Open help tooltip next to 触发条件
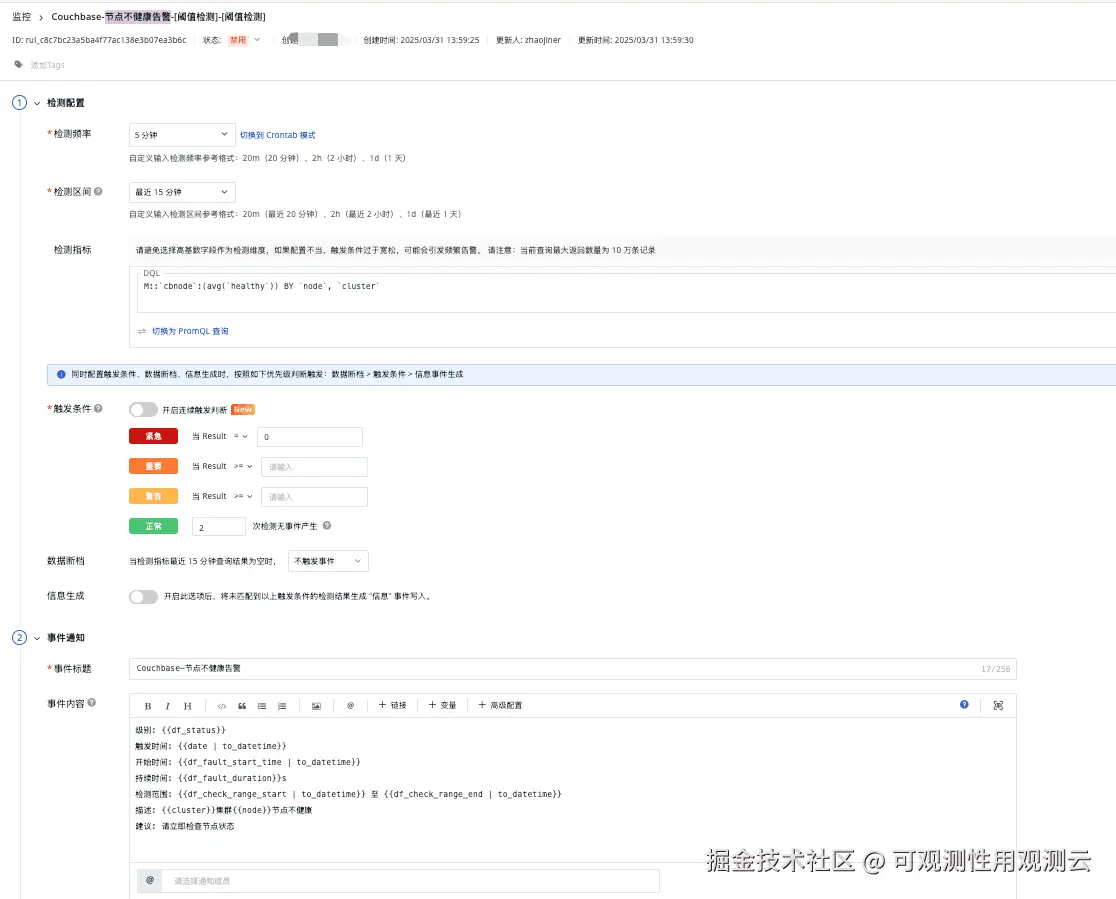 pyautogui.click(x=98, y=409)
